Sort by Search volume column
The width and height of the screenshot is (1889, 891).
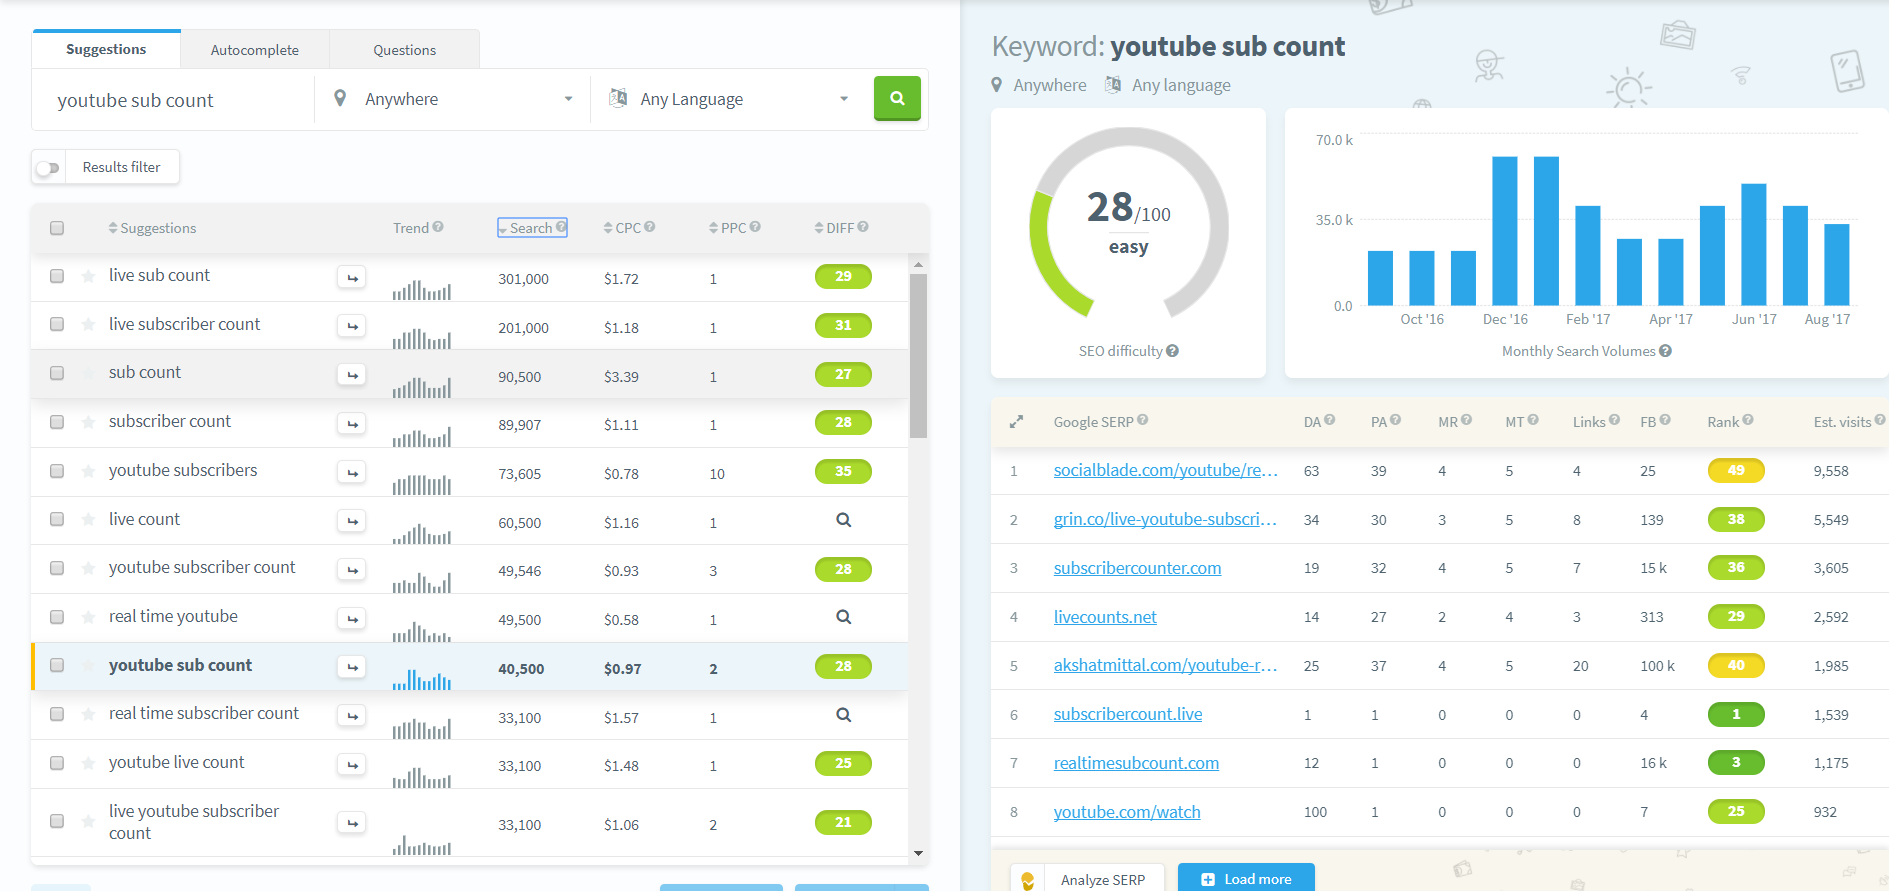532,228
